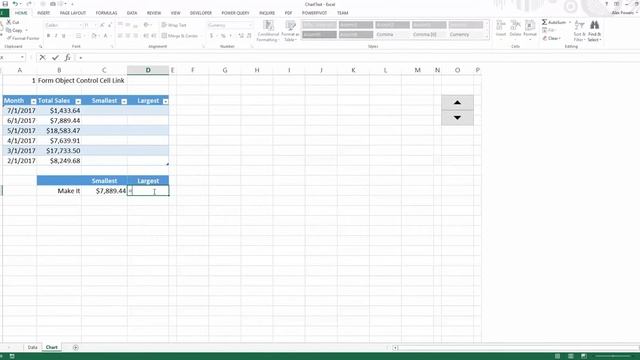Select the Comma cell style
The width and height of the screenshot is (640, 360).
[392, 35]
